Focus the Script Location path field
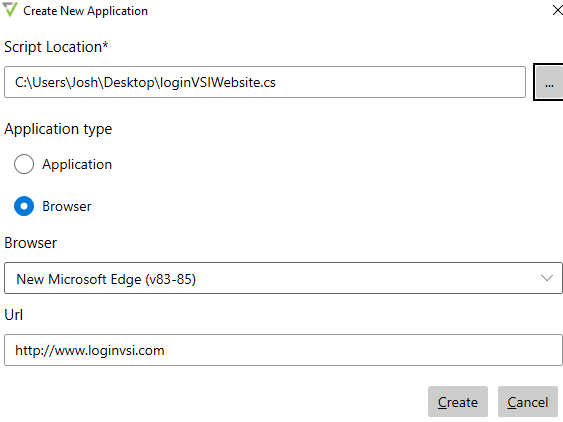The image size is (563, 422). point(265,82)
